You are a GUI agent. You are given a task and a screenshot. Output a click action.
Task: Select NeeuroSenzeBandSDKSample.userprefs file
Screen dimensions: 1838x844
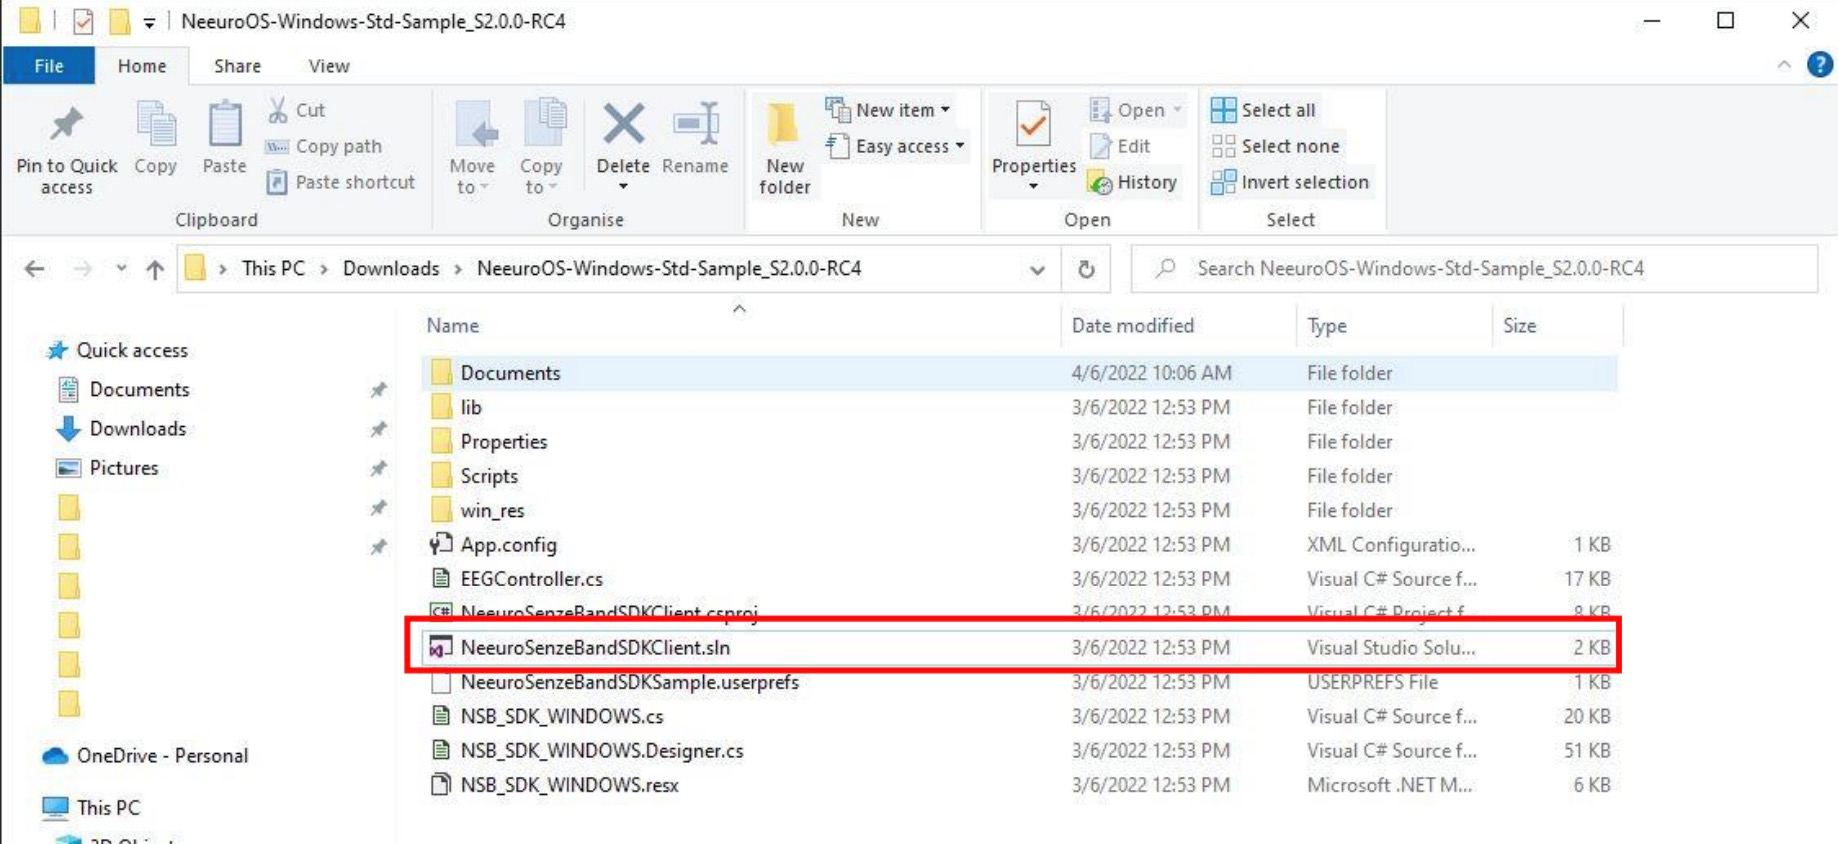point(1018,682)
